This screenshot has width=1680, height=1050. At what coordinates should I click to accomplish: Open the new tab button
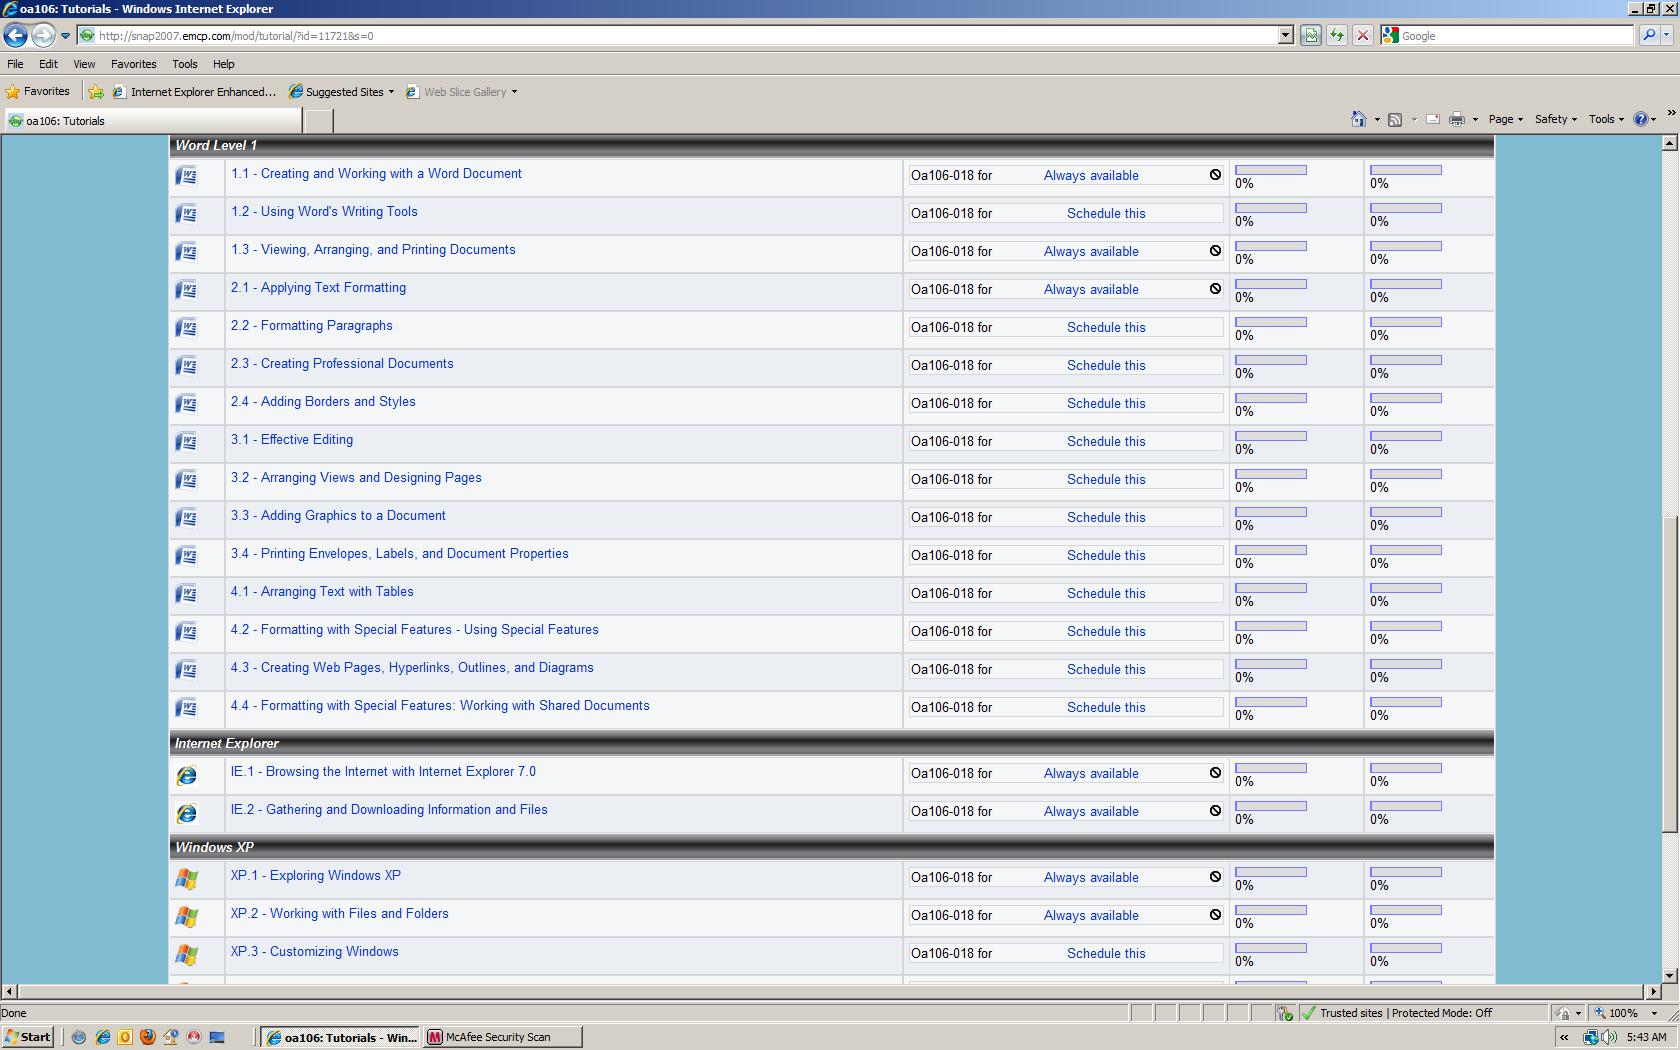pos(318,121)
